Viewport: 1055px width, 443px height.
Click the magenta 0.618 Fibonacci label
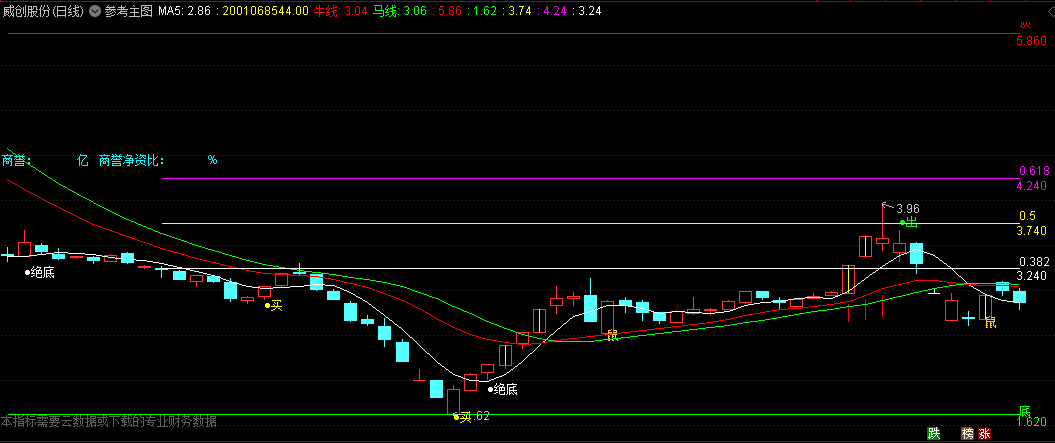1033,171
